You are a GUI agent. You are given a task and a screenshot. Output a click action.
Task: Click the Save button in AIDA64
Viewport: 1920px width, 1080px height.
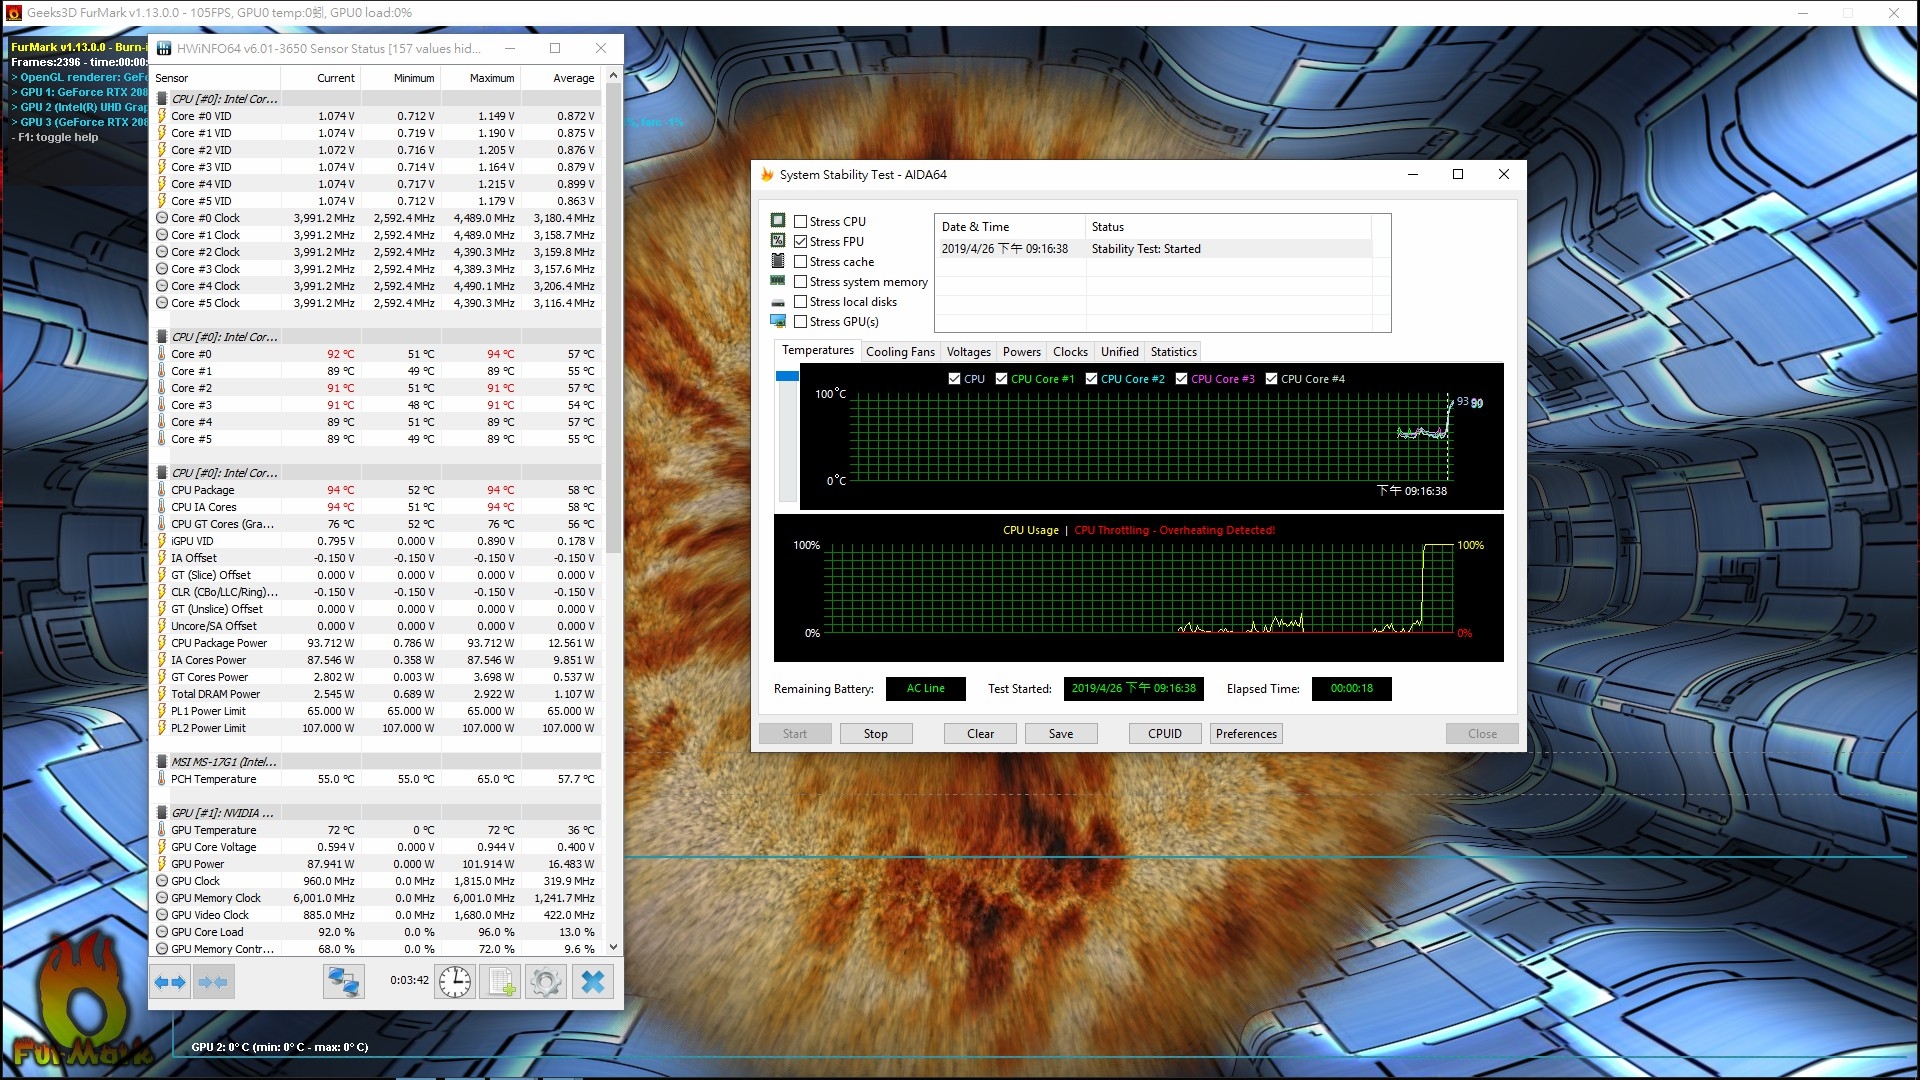1061,734
